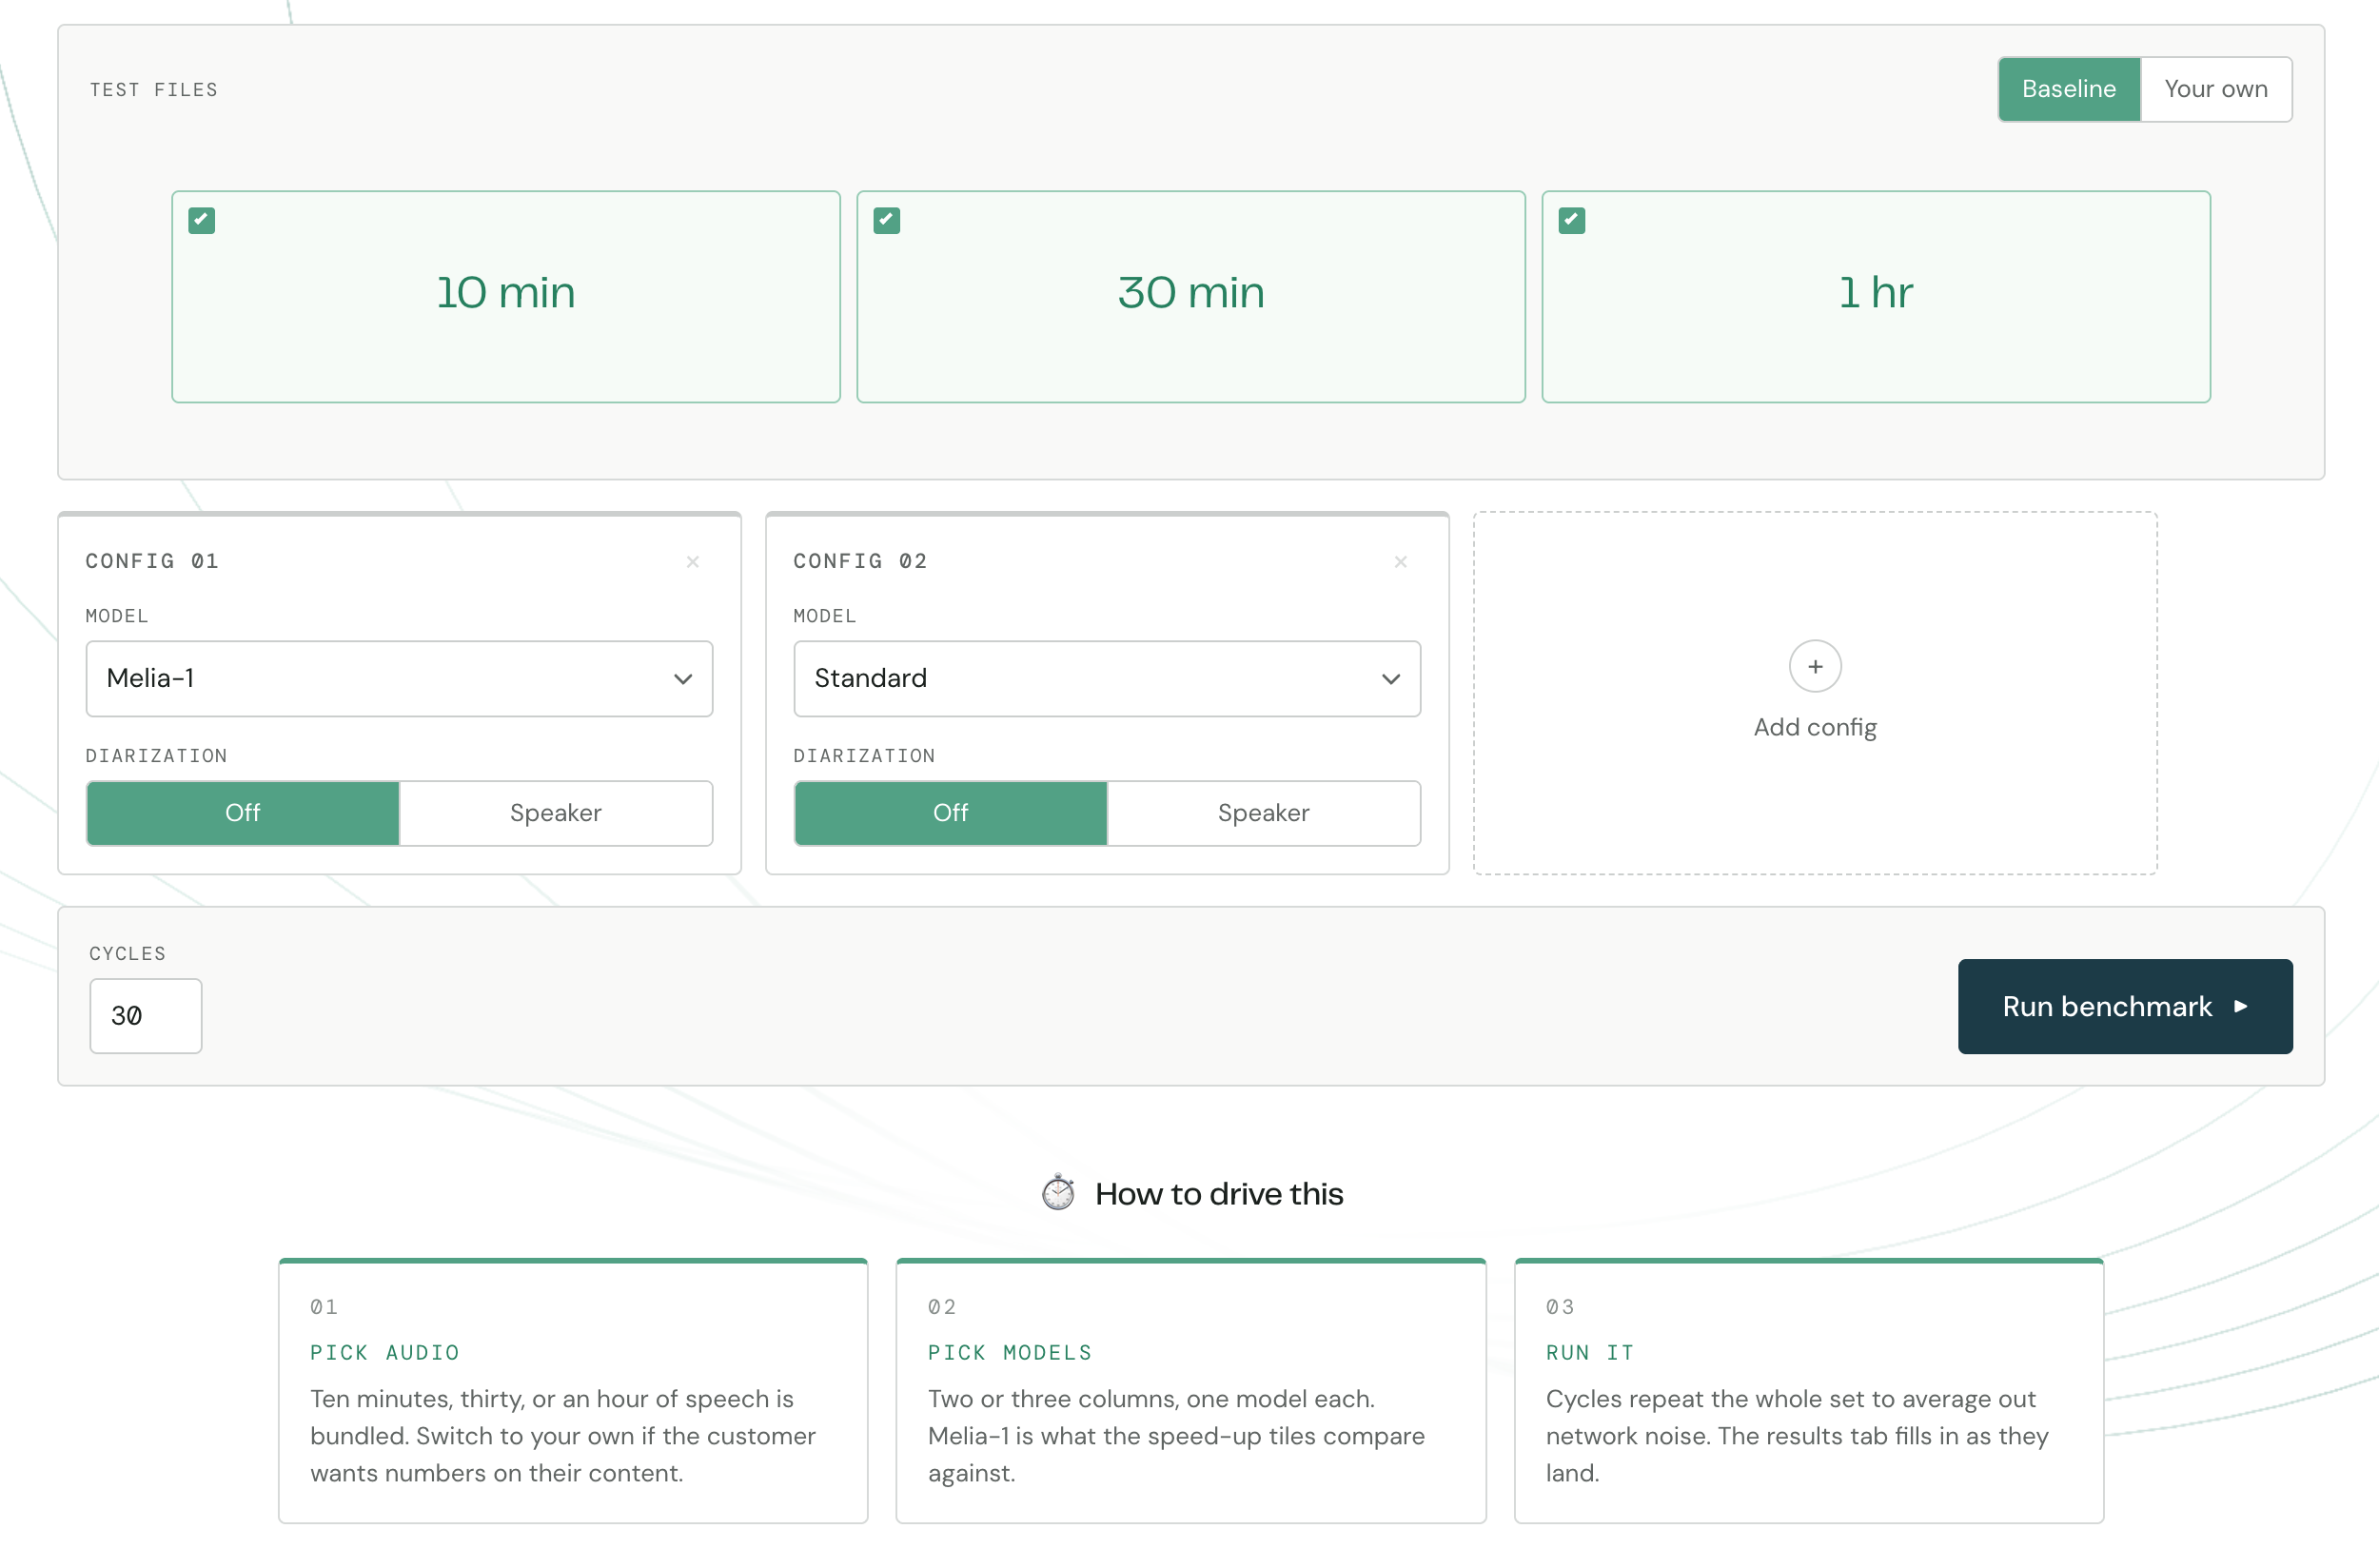The width and height of the screenshot is (2379, 1568).
Task: Start the run with Run benchmark button
Action: click(2124, 1006)
